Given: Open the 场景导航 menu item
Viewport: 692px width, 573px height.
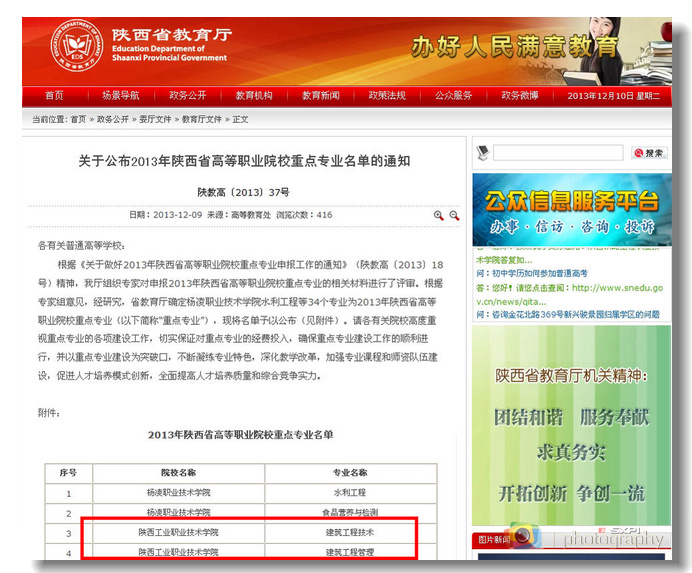Looking at the screenshot, I should (x=120, y=96).
